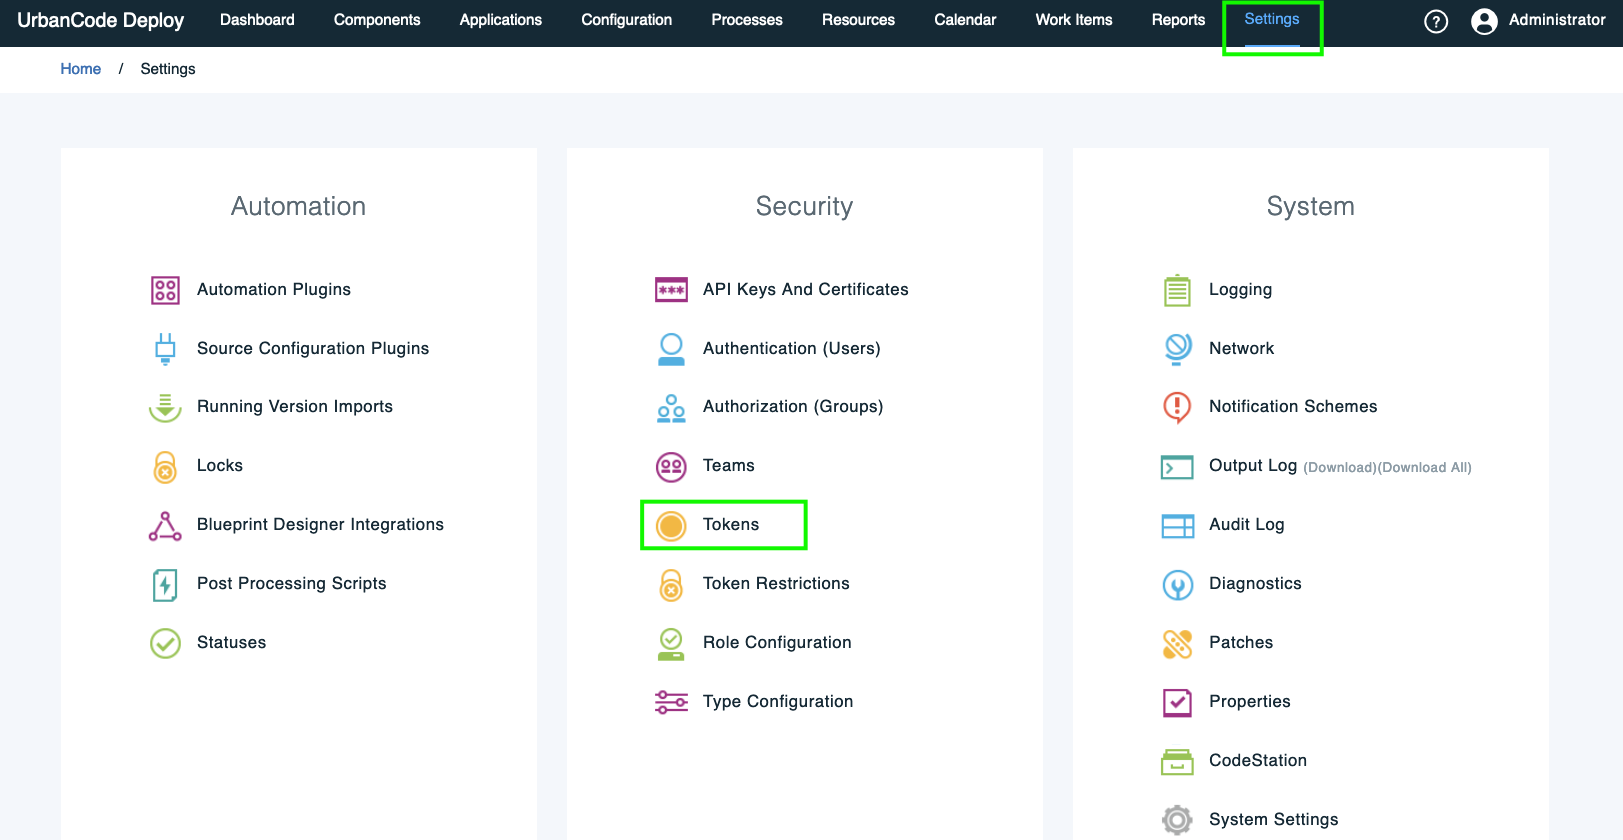
Task: Open the Teams link
Action: (729, 466)
